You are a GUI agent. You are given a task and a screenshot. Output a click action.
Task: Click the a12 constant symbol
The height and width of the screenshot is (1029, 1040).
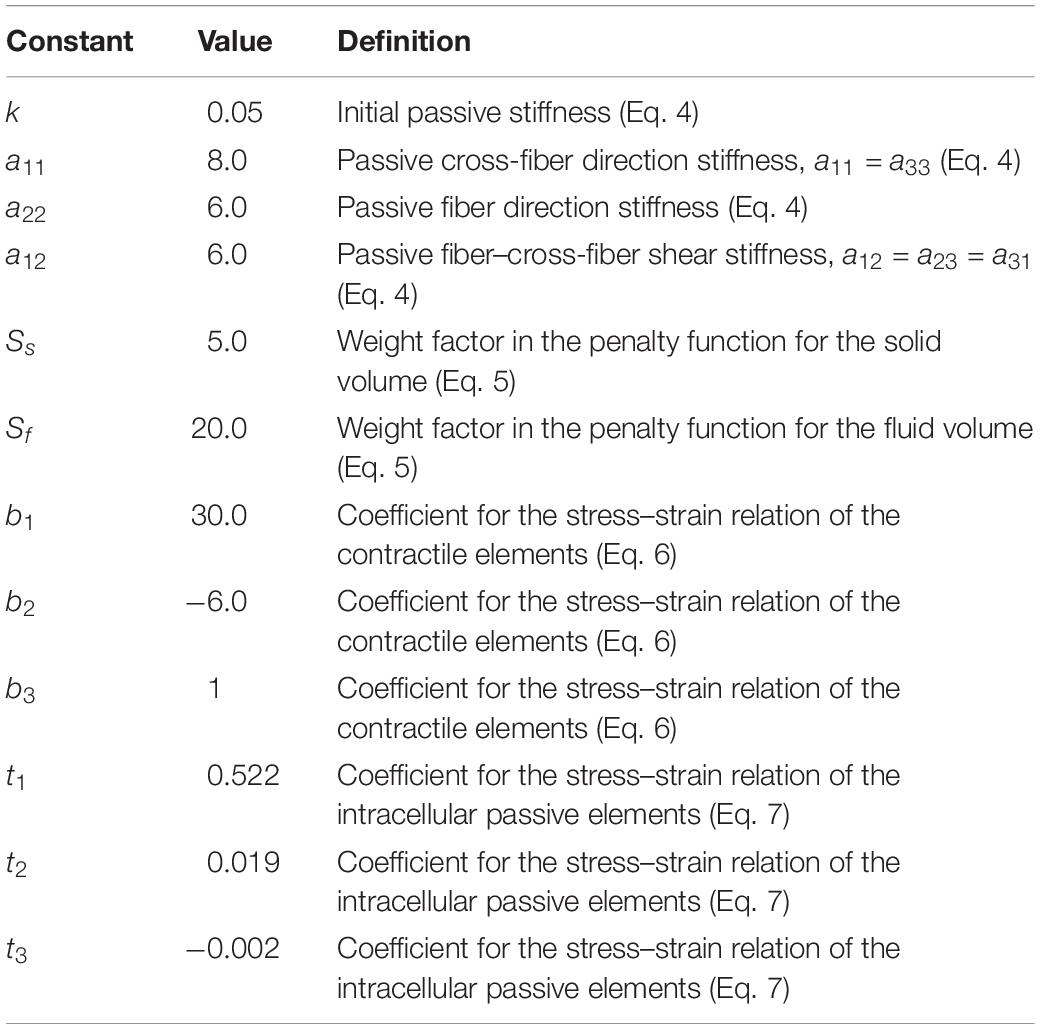click(x=25, y=257)
